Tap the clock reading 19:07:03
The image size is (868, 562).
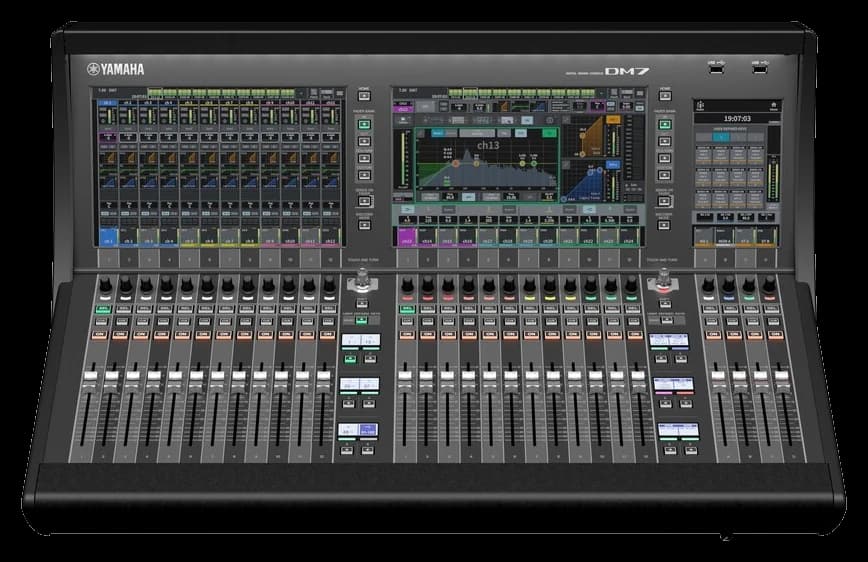click(737, 118)
